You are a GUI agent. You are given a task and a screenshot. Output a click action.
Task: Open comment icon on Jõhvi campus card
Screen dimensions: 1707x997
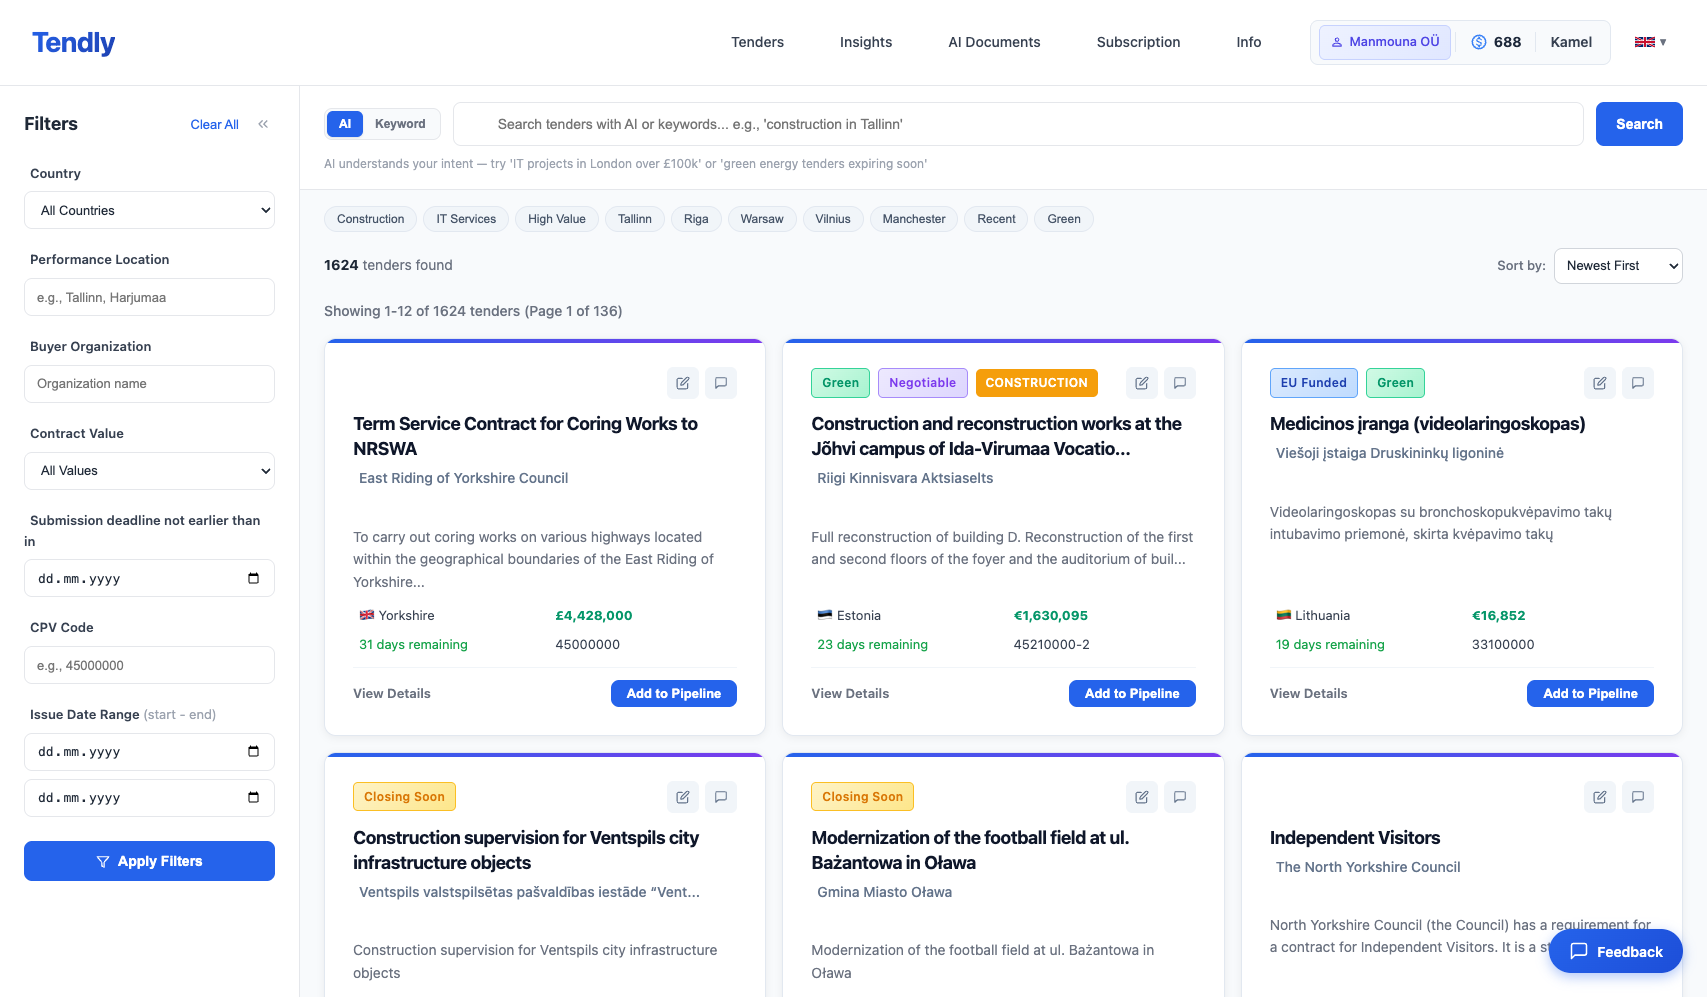[1180, 383]
